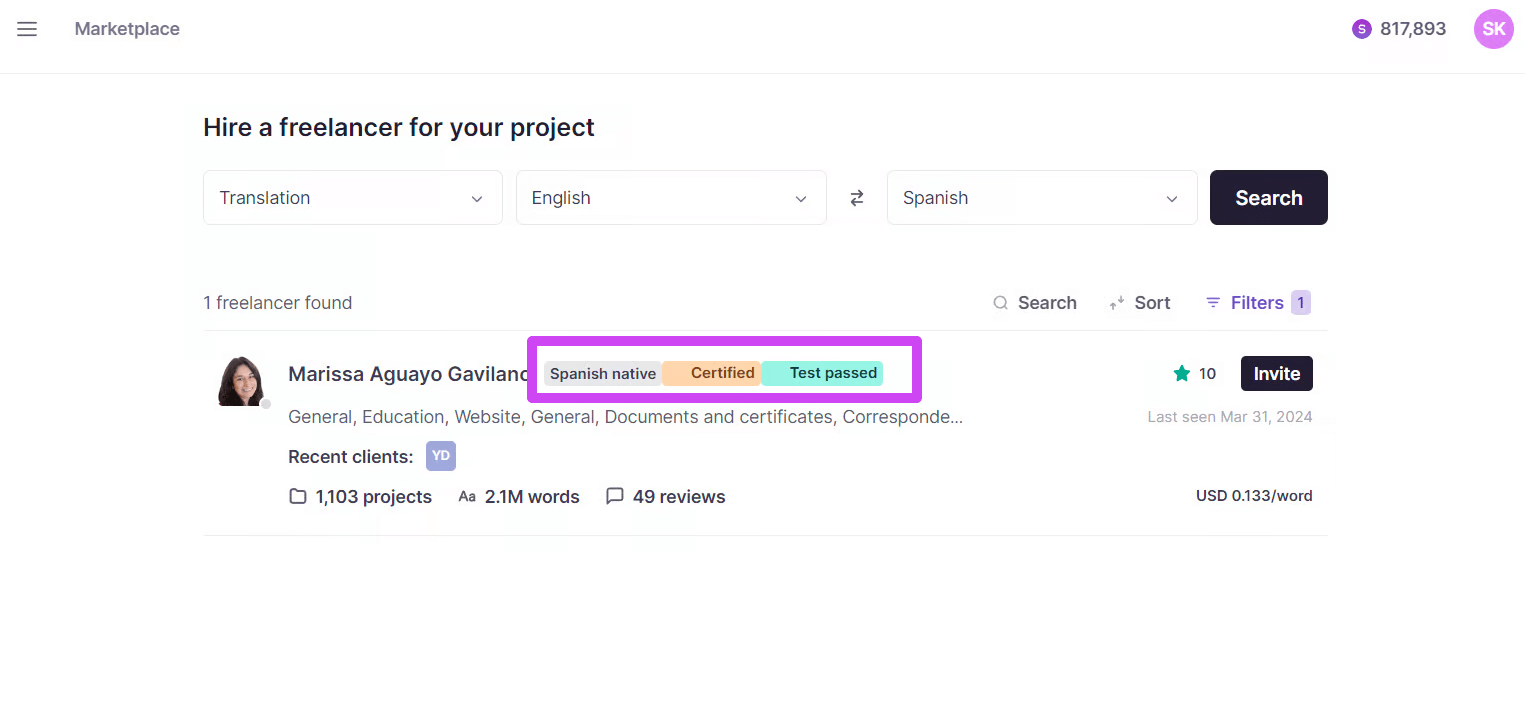Click the green star rating icon
Viewport: 1525px width, 706px height.
(x=1182, y=374)
